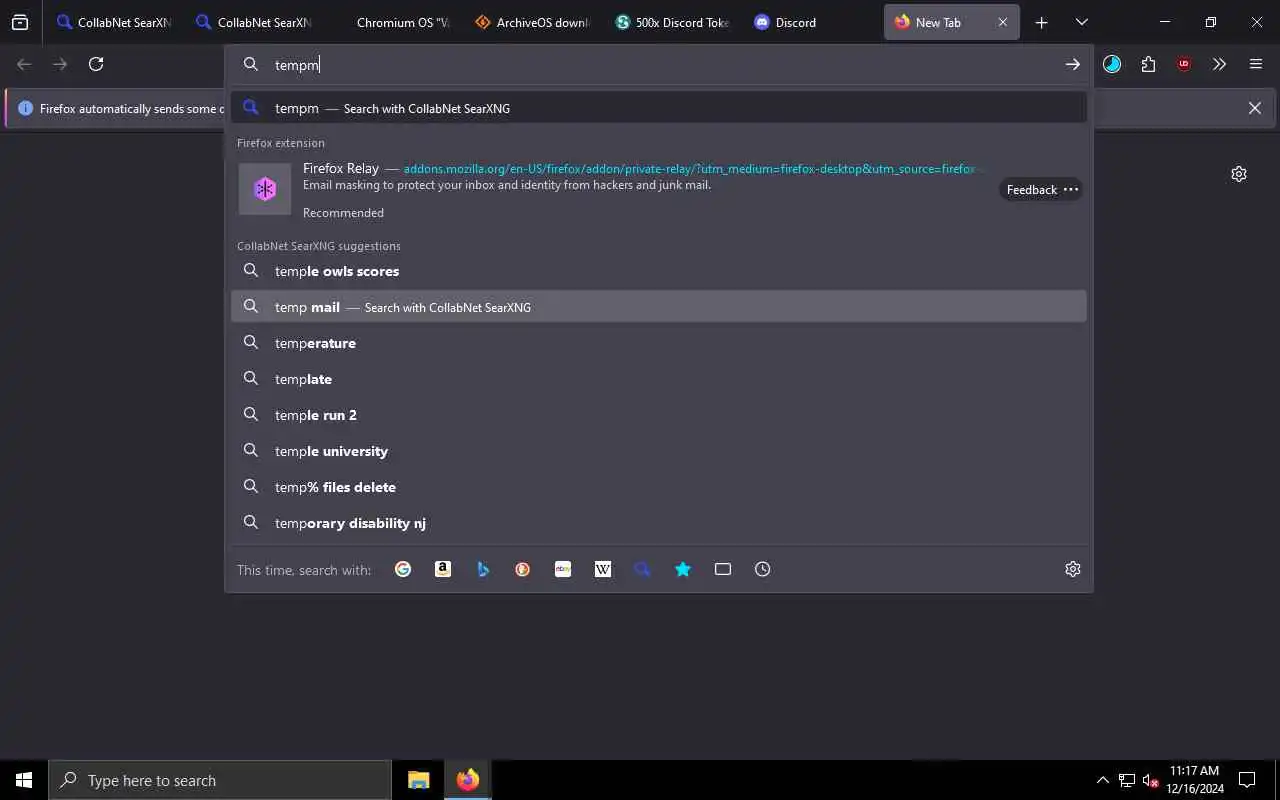Open Firefox Relay suggestion options menu
The width and height of the screenshot is (1280, 800).
click(x=1071, y=189)
